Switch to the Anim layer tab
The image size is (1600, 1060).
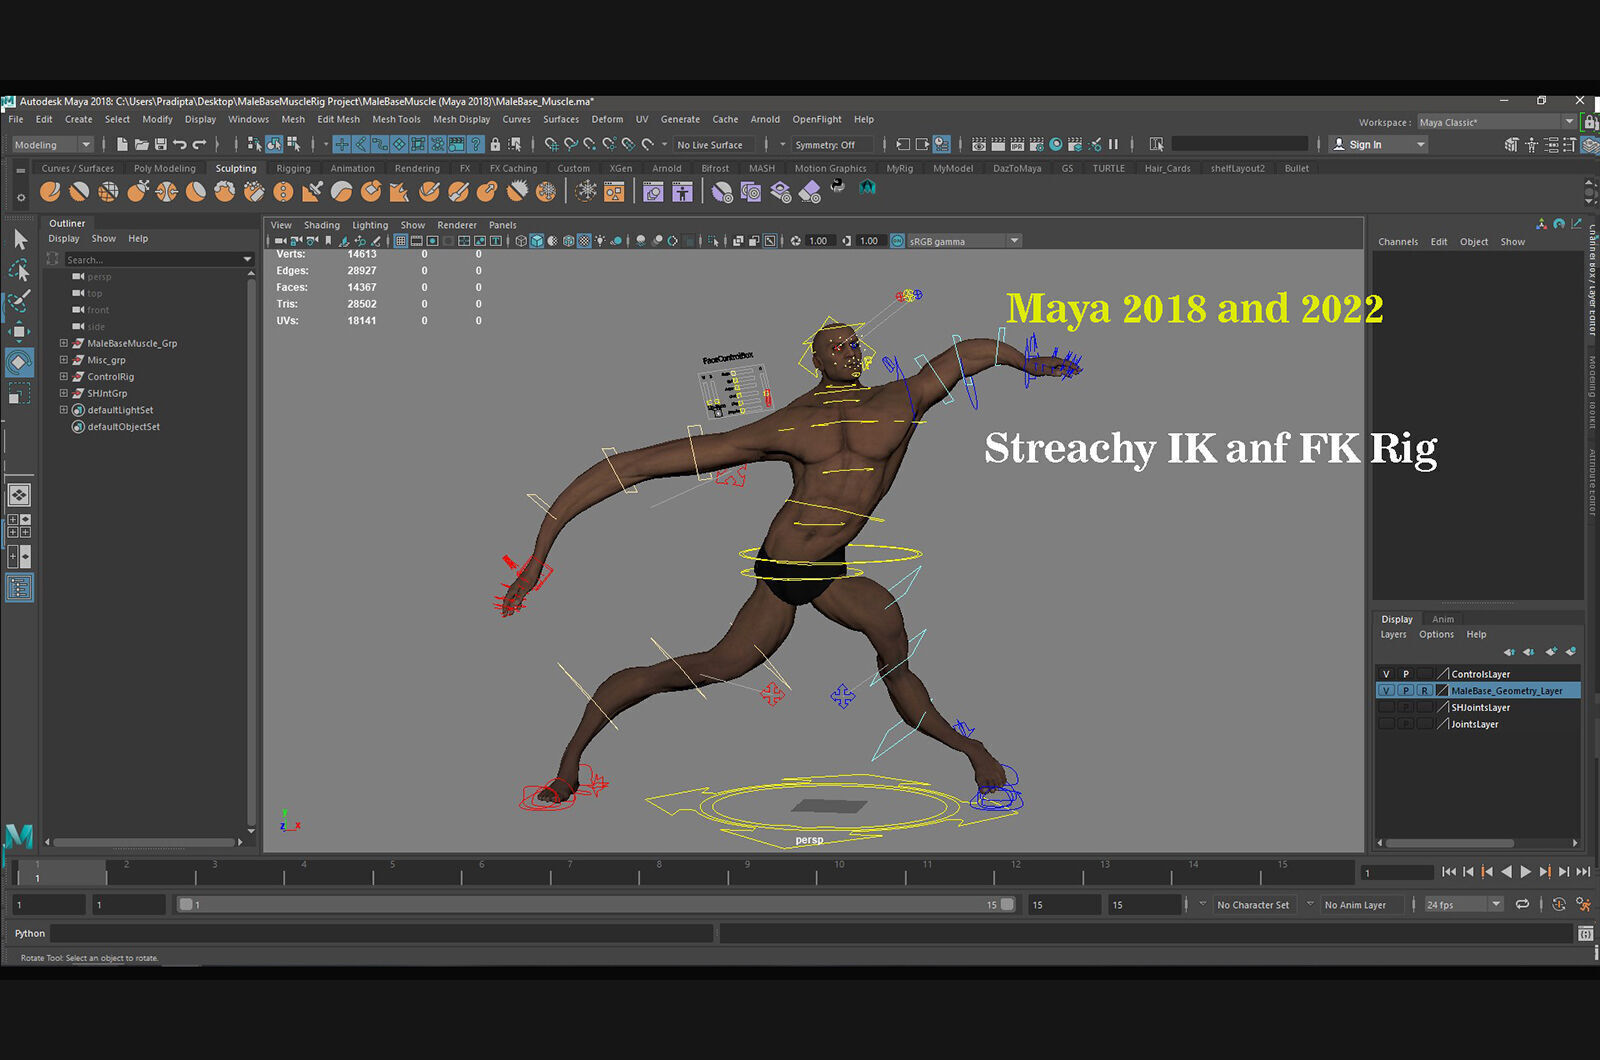point(1443,620)
